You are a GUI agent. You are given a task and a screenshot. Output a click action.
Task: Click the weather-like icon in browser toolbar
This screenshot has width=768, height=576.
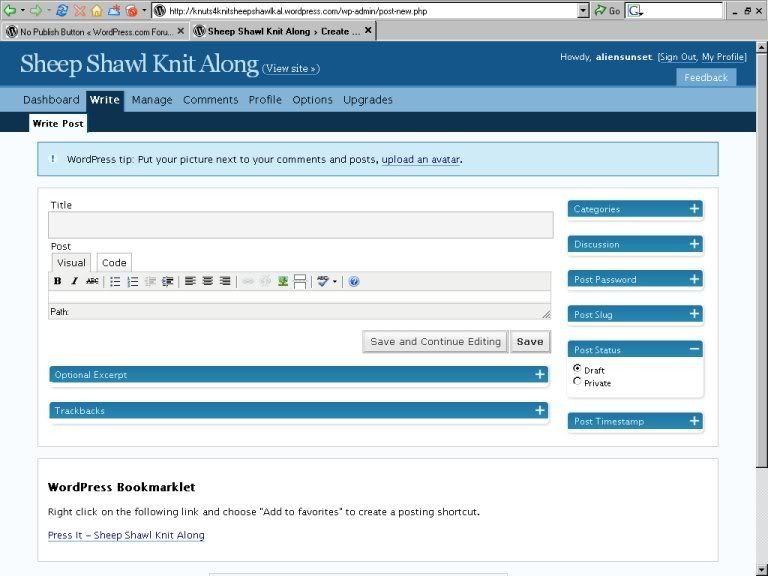pyautogui.click(x=114, y=10)
